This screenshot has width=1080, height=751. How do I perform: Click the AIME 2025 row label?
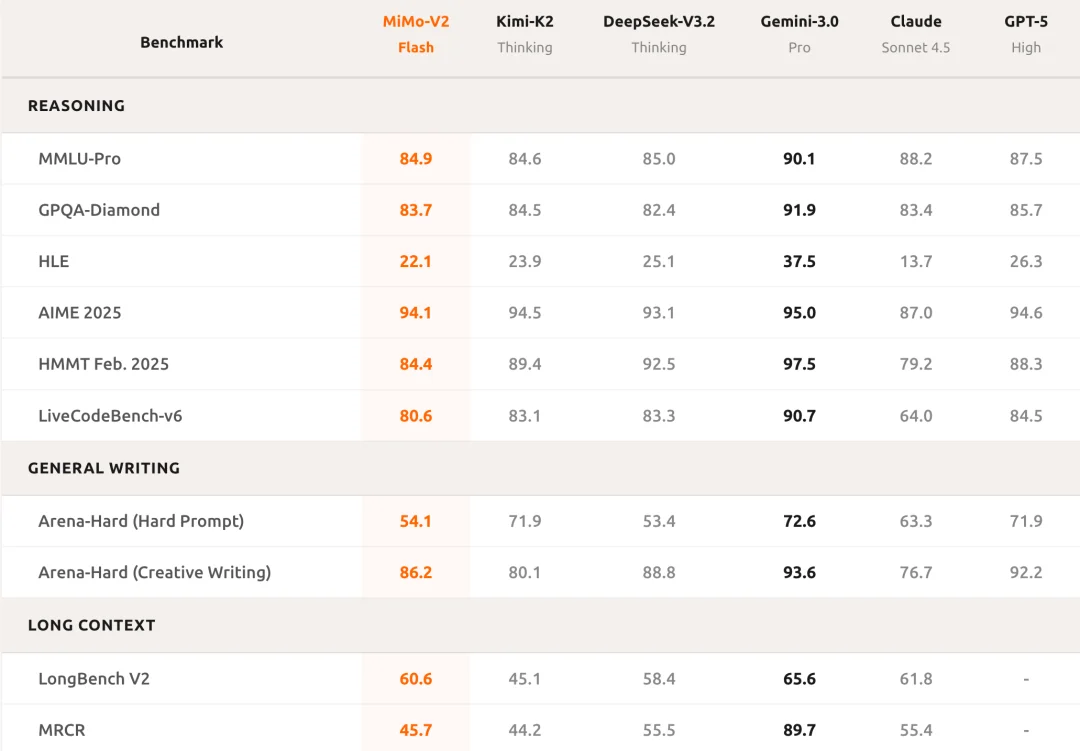(x=80, y=313)
